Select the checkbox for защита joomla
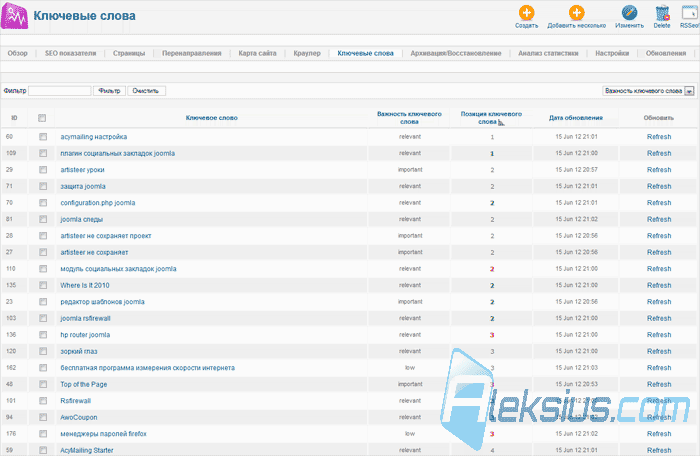700x456 pixels. coord(43,186)
